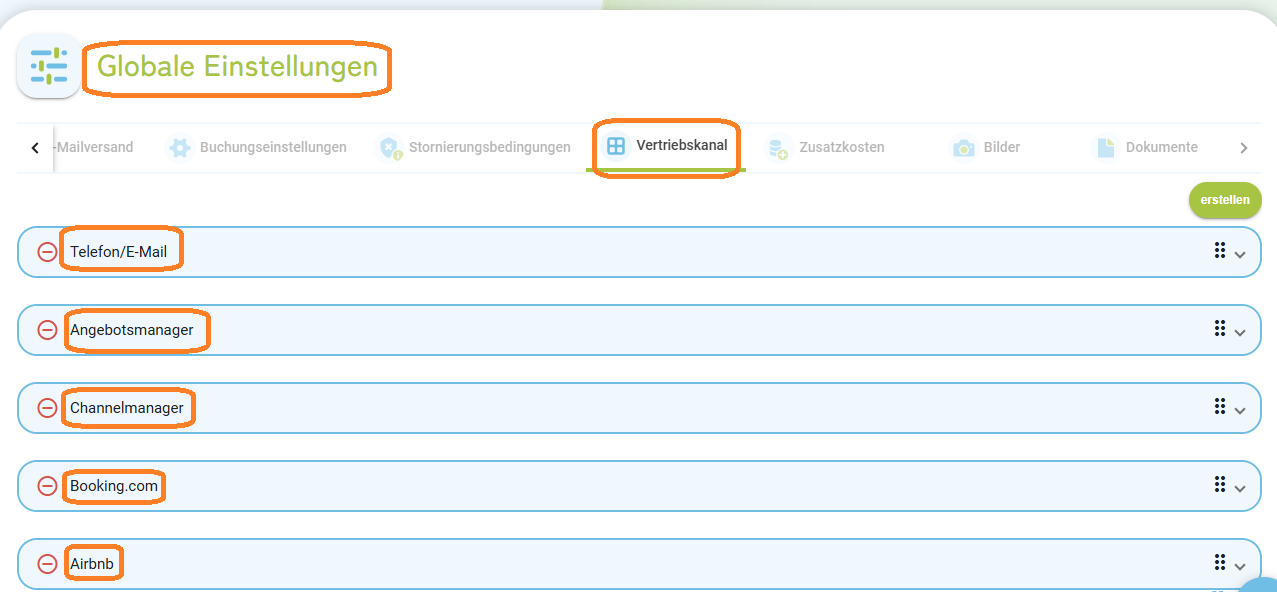Expand the Telefon/E-Mail row chevron
The height and width of the screenshot is (592, 1277).
click(1240, 254)
